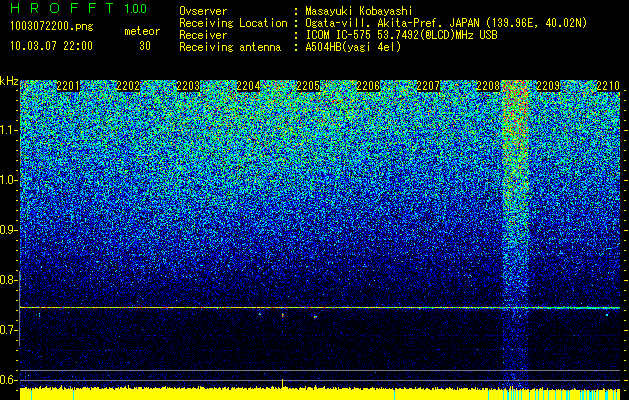Click the 2209 time marker
Image resolution: width=629 pixels, height=400 pixels.
[548, 86]
